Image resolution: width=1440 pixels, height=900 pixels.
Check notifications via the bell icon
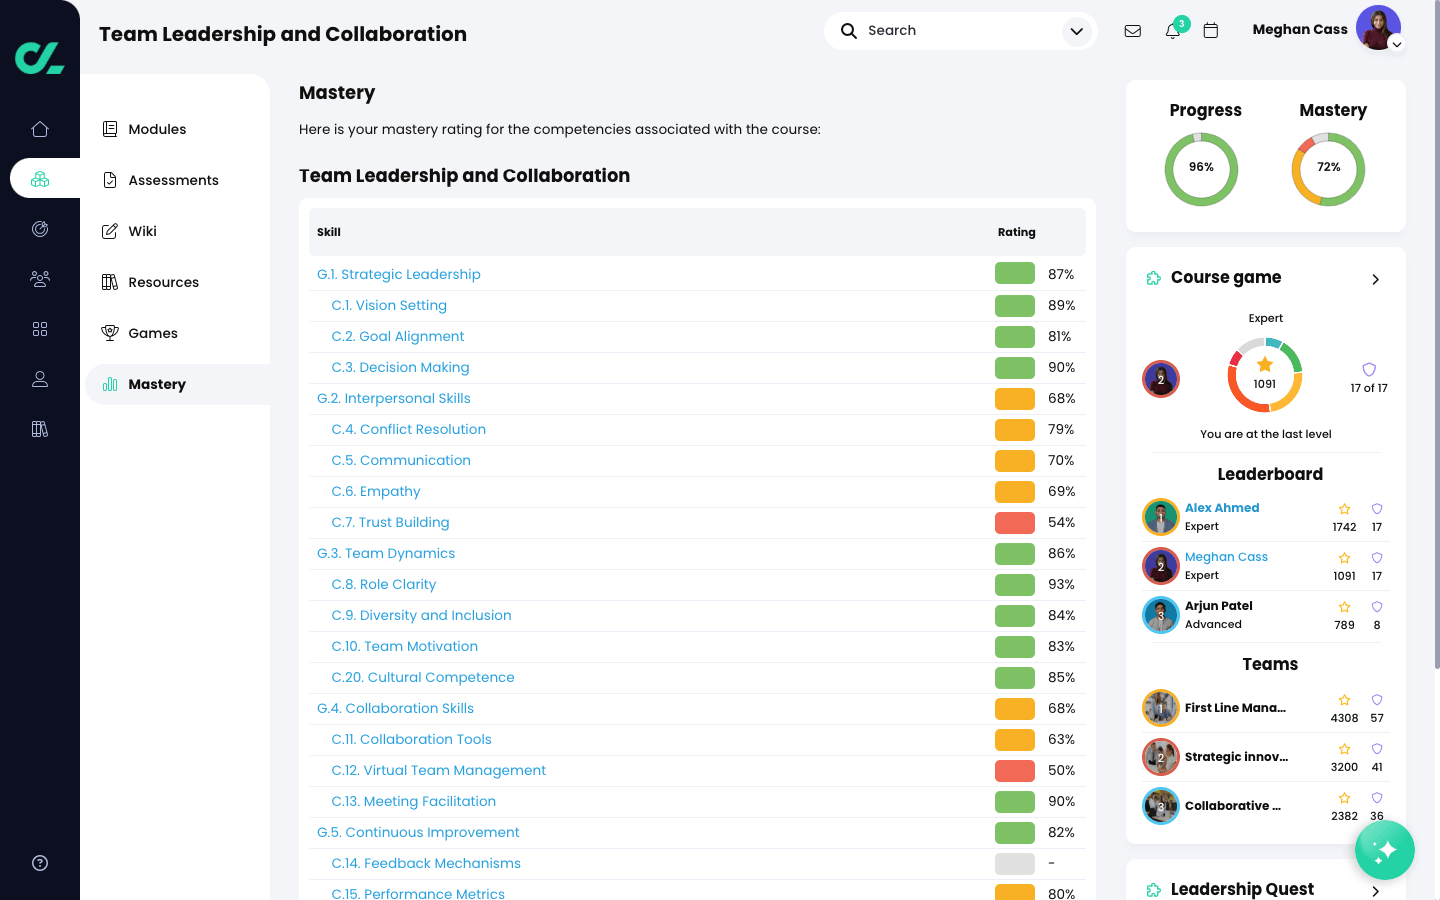(x=1172, y=31)
